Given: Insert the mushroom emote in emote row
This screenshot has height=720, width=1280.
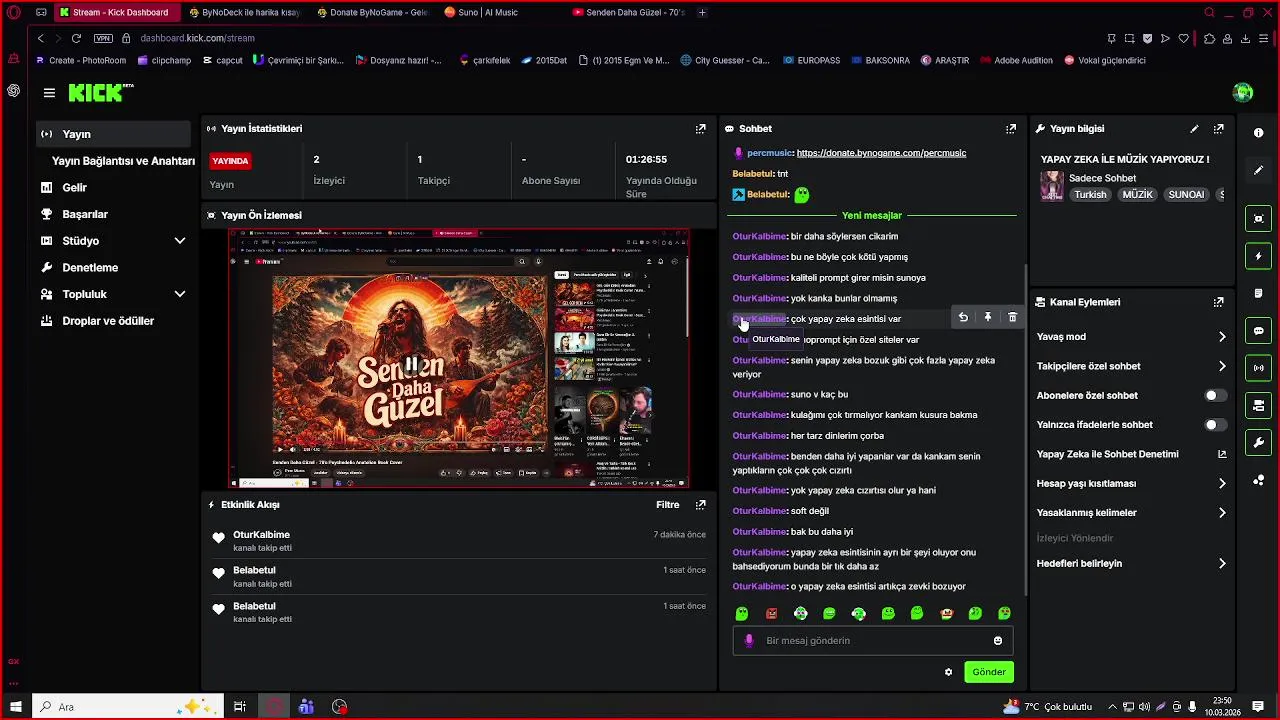Looking at the screenshot, I should click(946, 613).
